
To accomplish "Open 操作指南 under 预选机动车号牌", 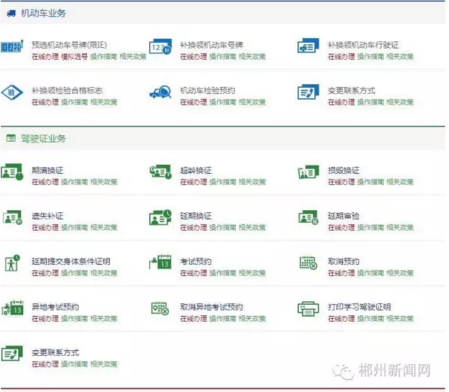I will pyautogui.click(x=104, y=56).
